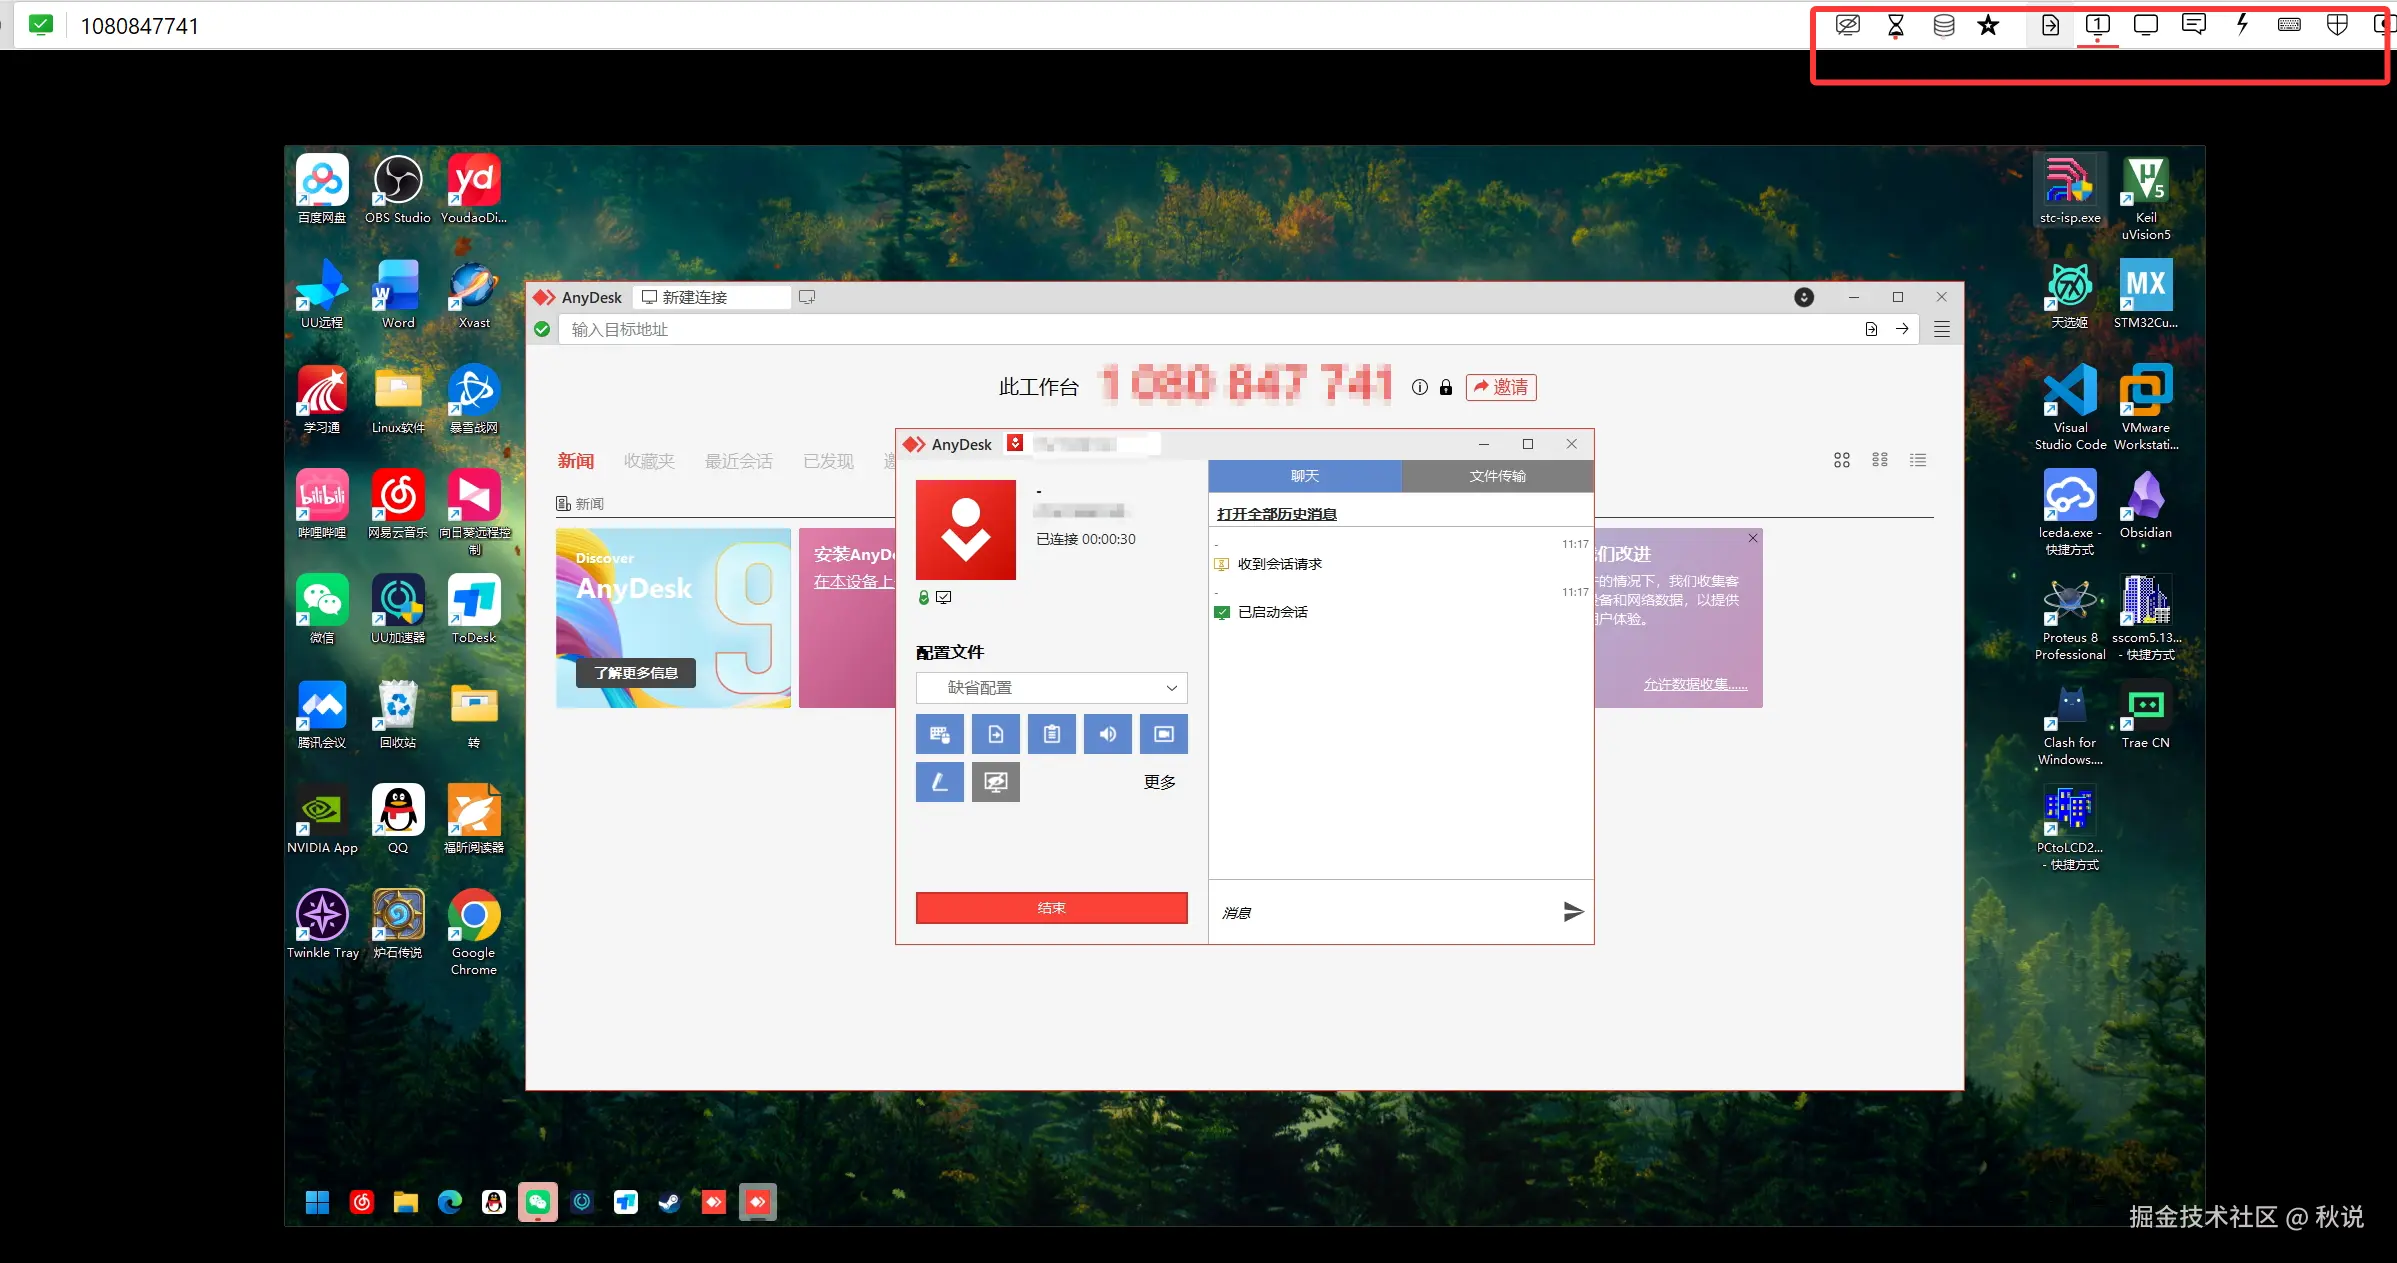Expand 更多 permissions options
Viewport: 2397px width, 1263px height.
(x=1159, y=782)
